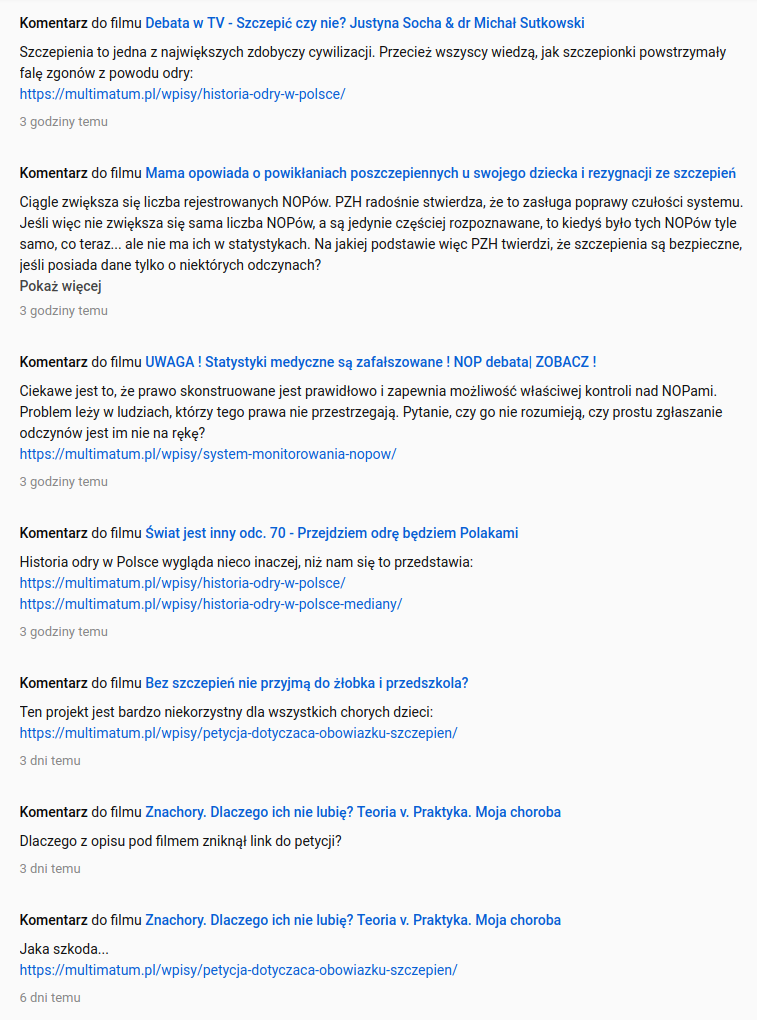Open the "Bez szczepień nie przyjmą do żłobka" video link
757x1020 pixels.
[x=306, y=683]
